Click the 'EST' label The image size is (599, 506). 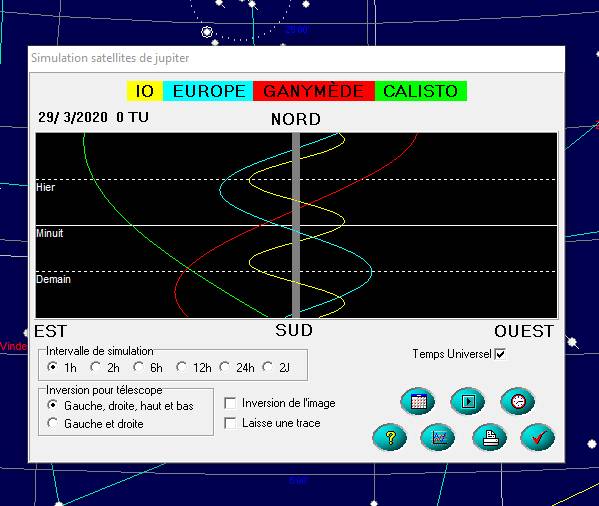pos(50,331)
